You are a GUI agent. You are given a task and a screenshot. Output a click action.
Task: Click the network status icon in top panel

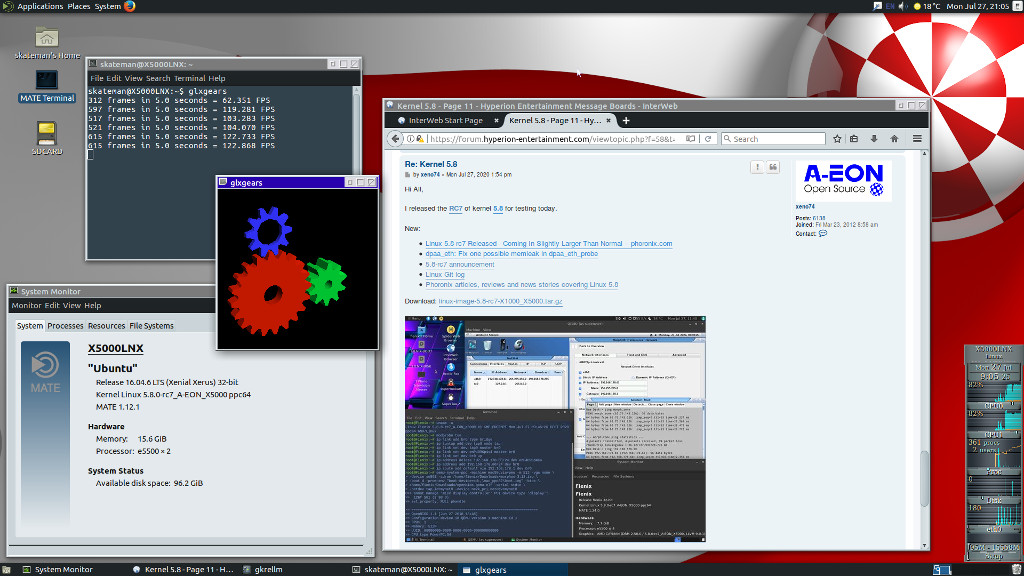coord(877,6)
